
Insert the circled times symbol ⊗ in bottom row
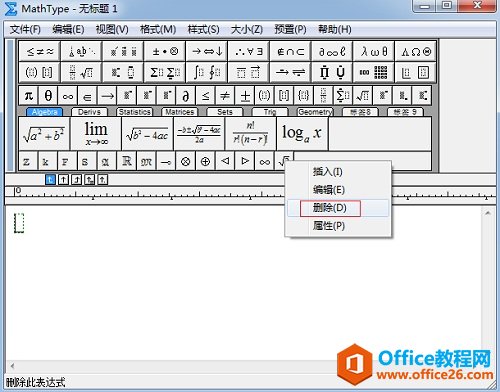coord(186,161)
